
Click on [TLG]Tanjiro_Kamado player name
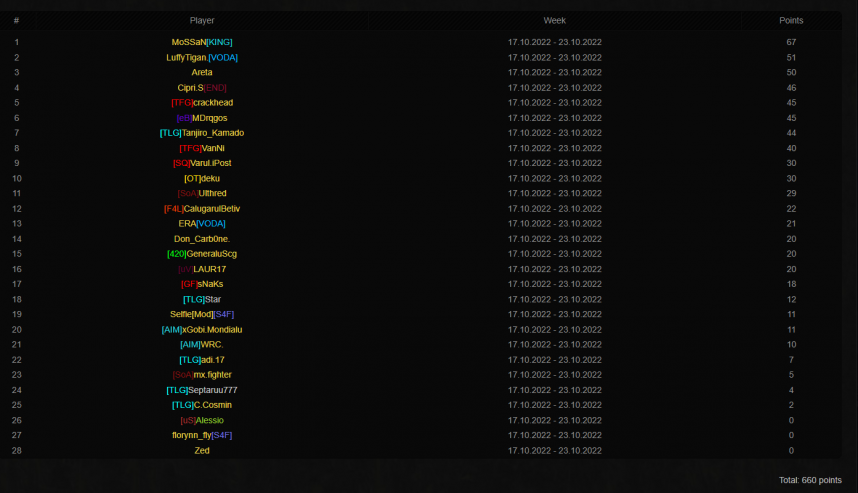202,133
